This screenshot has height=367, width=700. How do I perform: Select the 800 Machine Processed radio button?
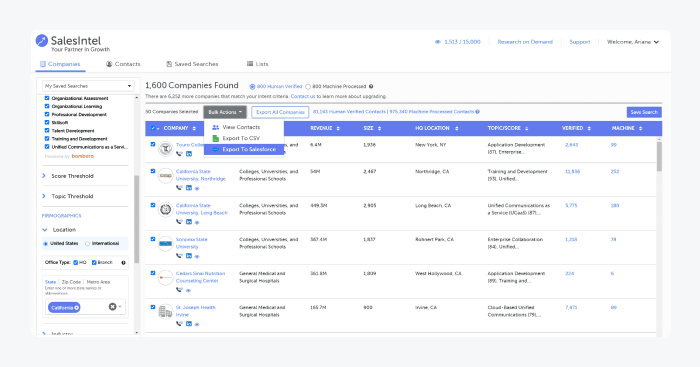coord(308,87)
